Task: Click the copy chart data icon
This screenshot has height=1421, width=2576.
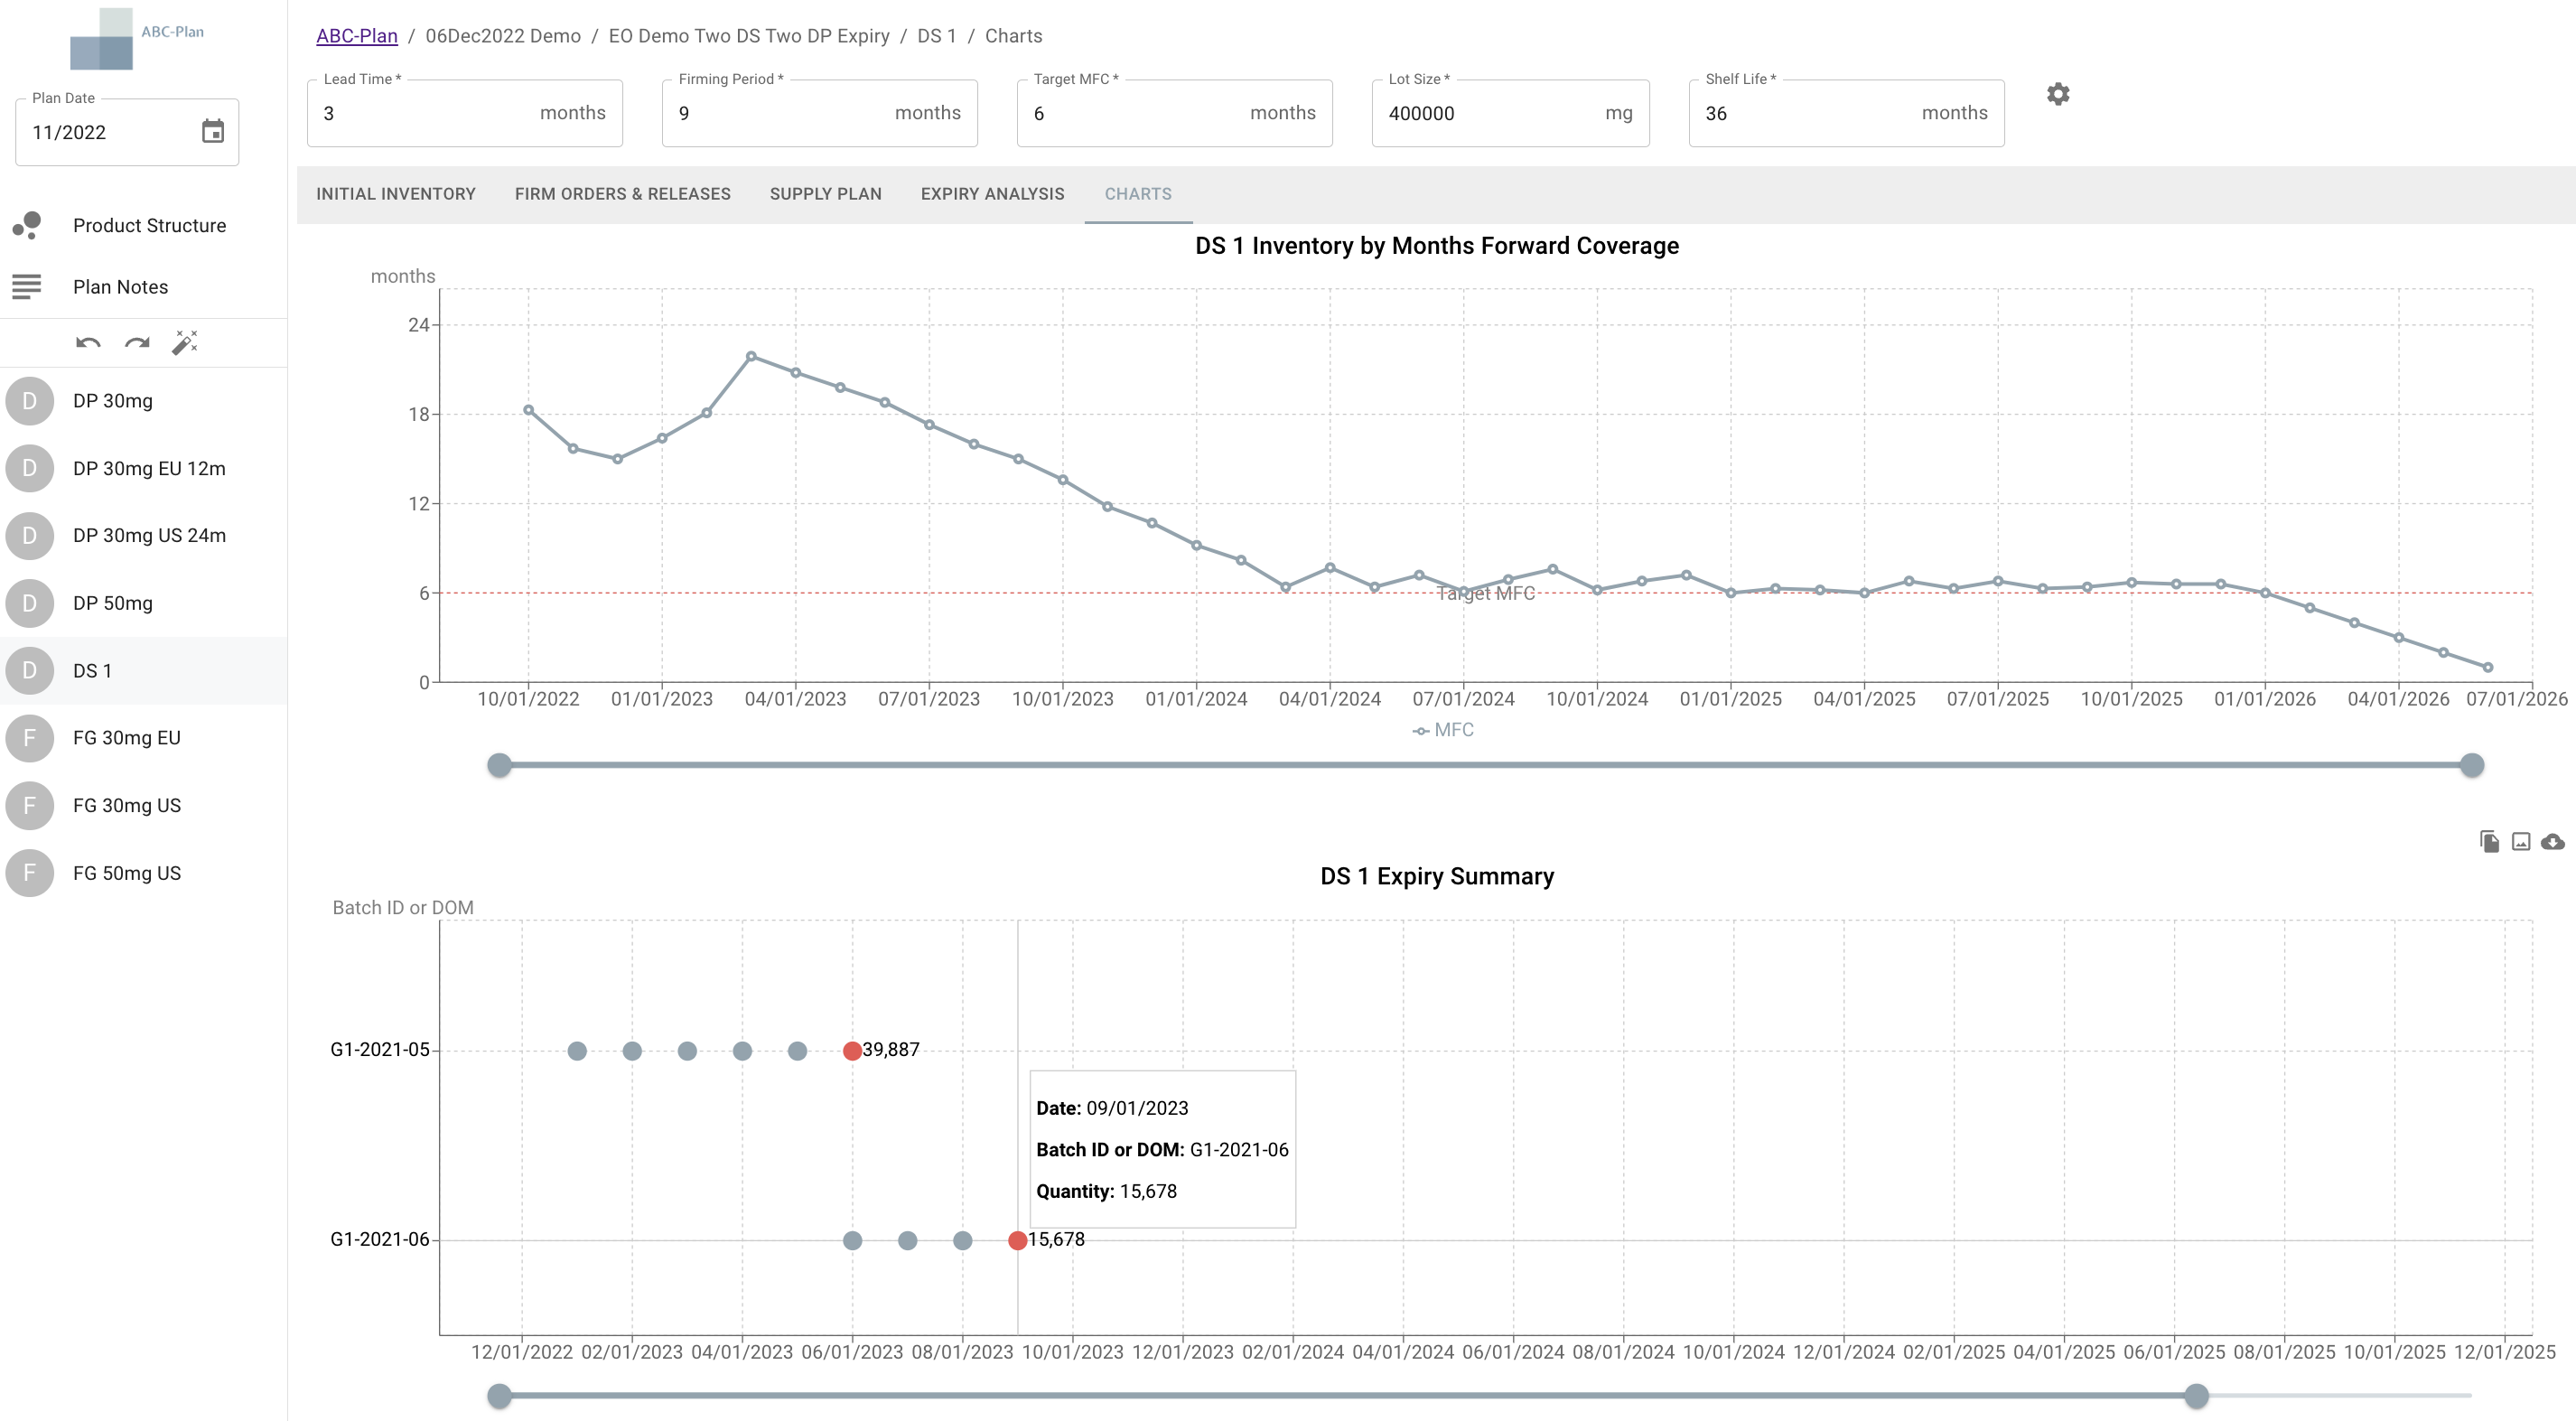Action: point(2489,842)
